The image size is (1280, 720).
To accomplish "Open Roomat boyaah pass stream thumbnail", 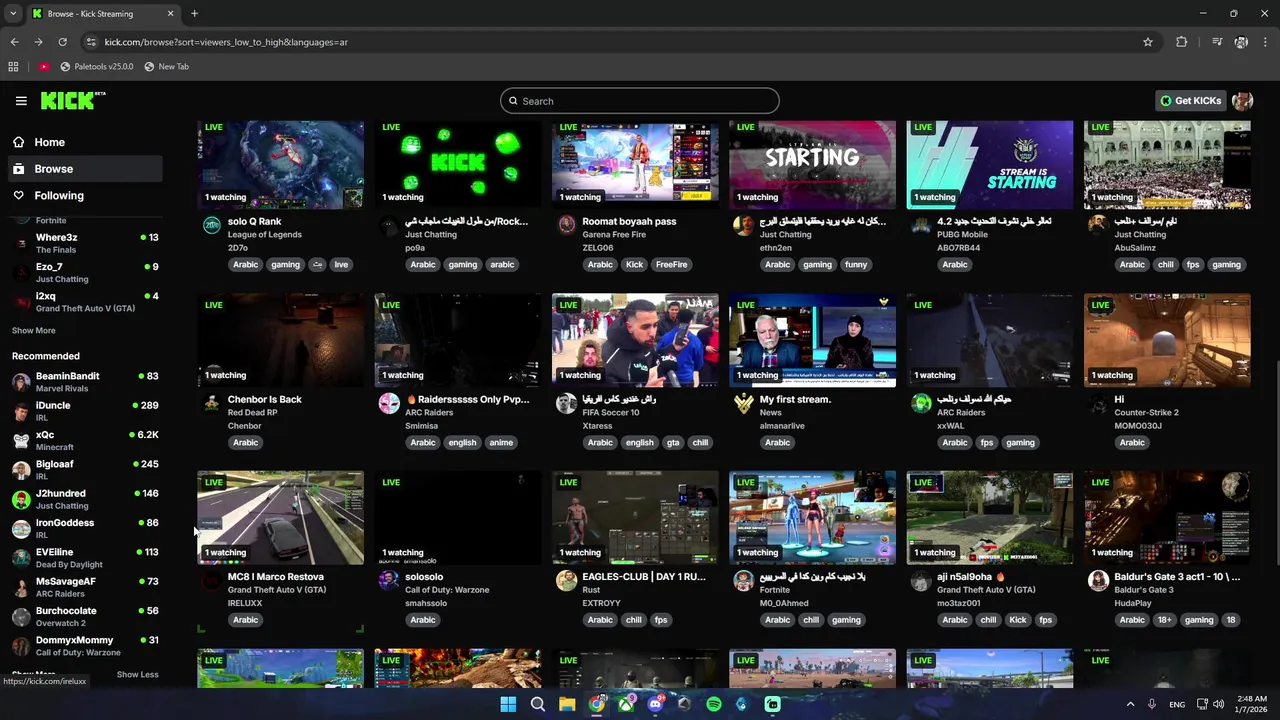I will pos(635,165).
